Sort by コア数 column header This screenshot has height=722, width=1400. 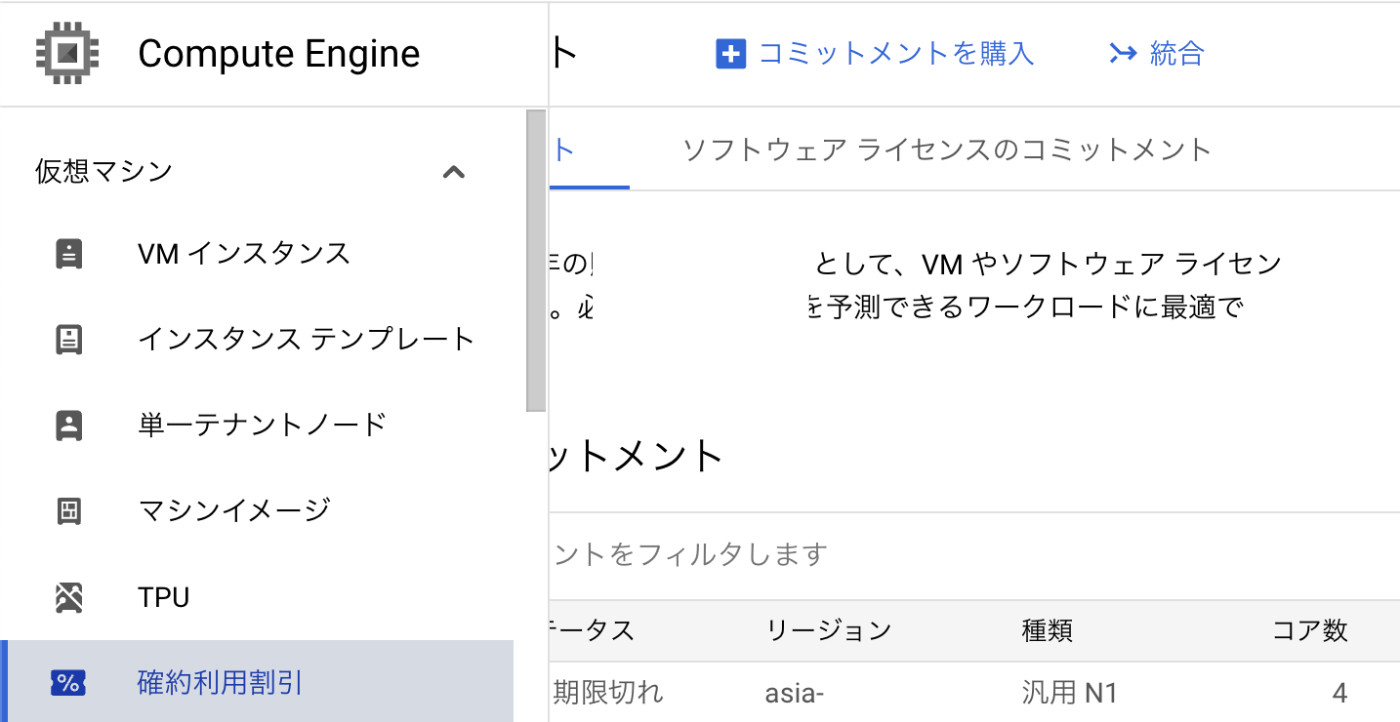tap(1310, 631)
